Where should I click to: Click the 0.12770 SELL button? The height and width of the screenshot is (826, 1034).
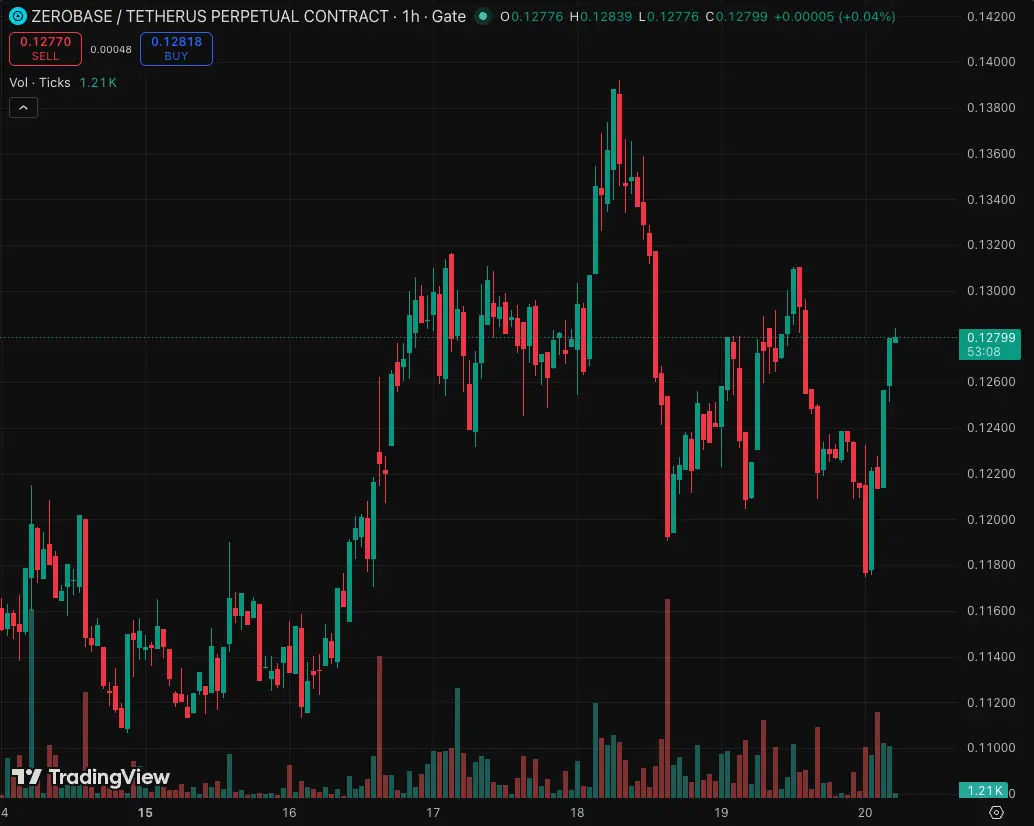click(x=46, y=49)
